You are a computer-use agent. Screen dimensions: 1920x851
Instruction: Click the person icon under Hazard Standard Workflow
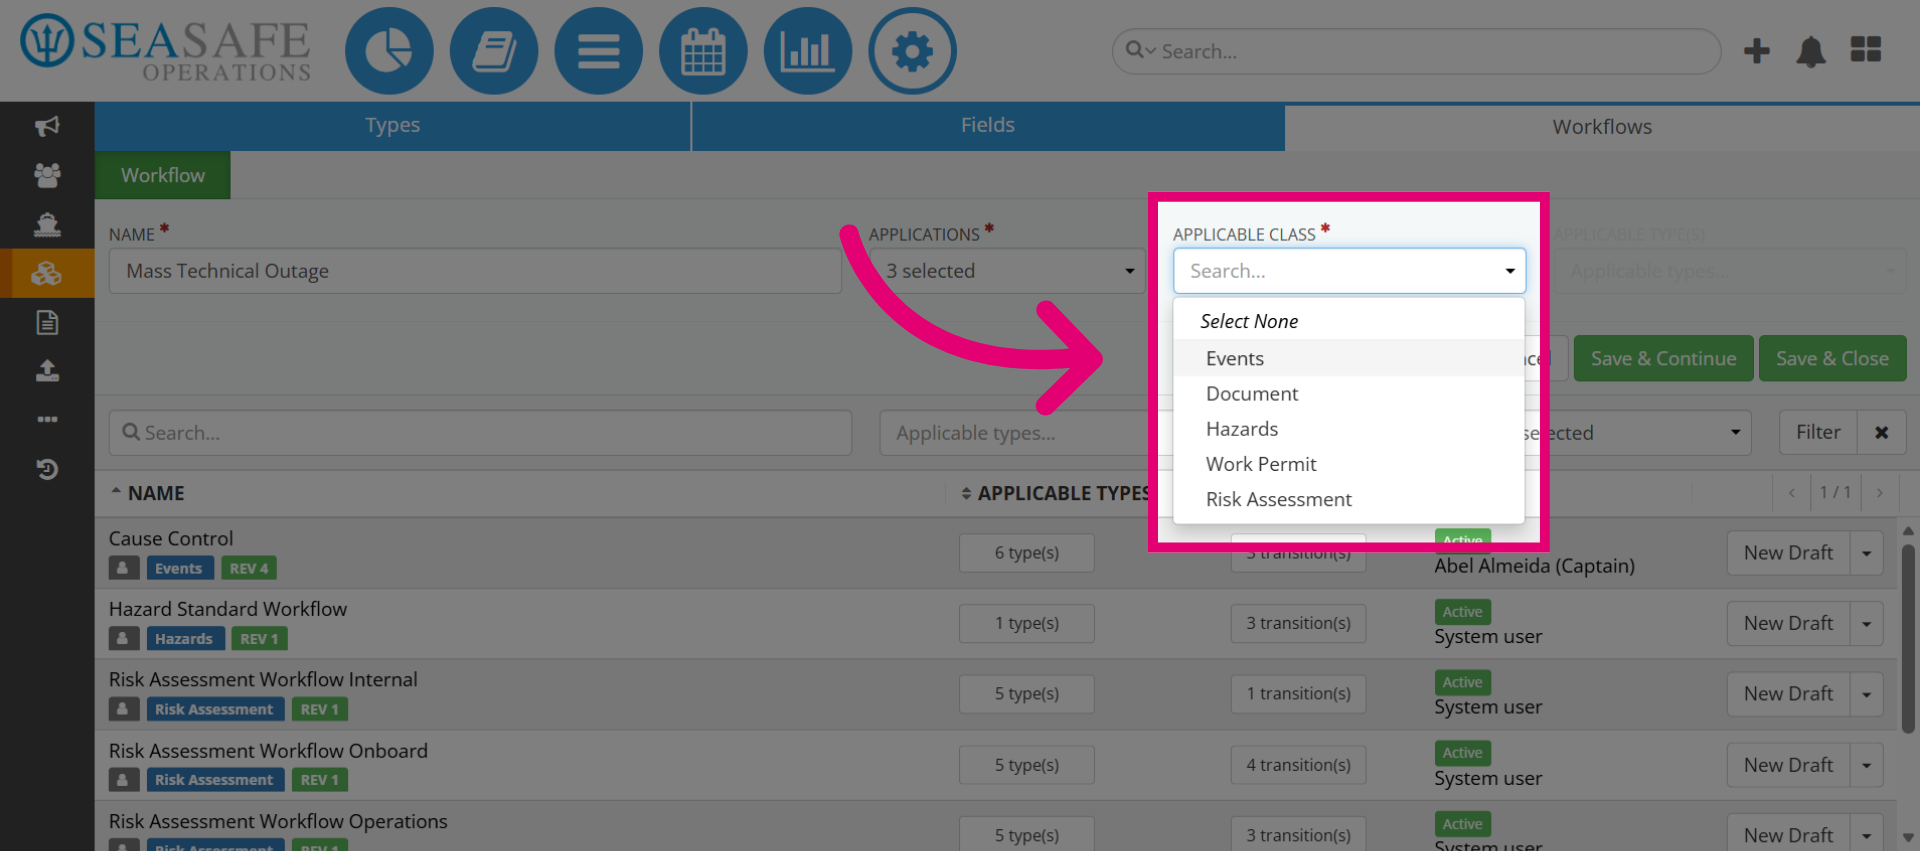[123, 638]
